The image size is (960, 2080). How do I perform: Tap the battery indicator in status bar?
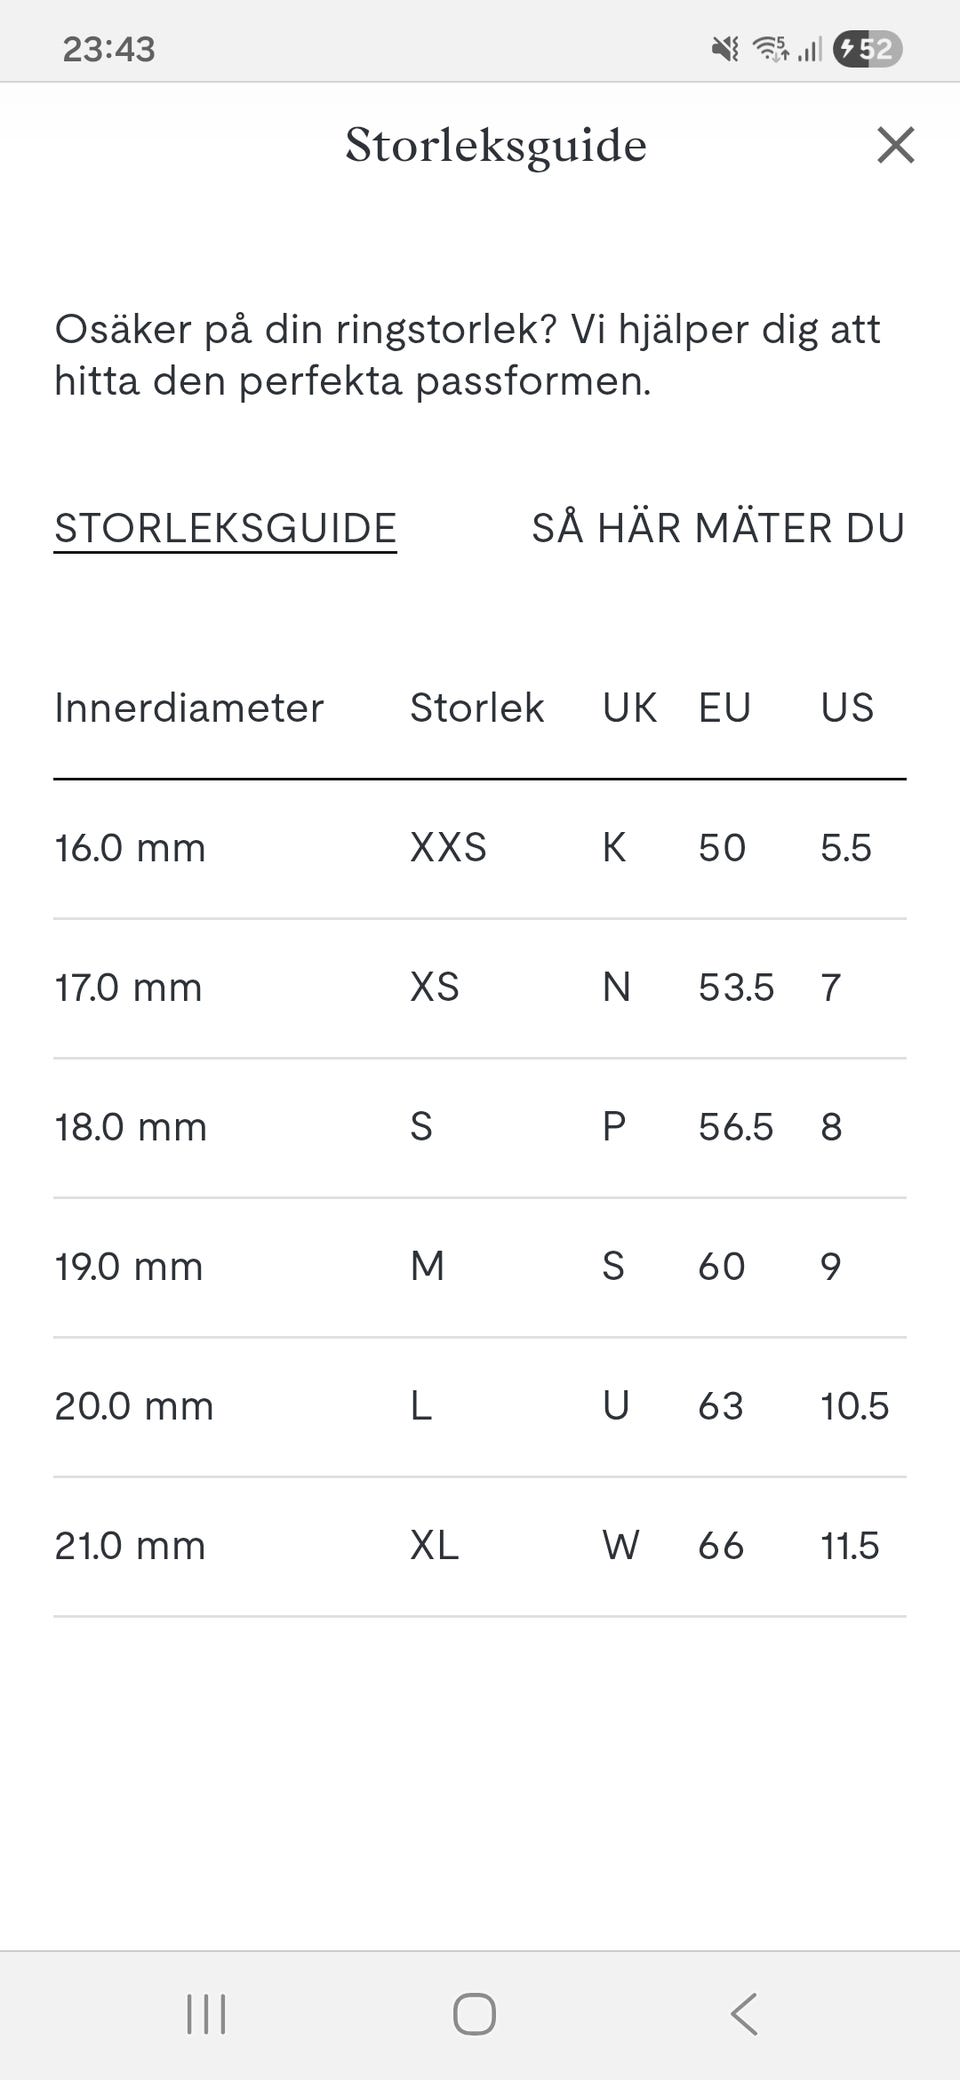[x=867, y=48]
